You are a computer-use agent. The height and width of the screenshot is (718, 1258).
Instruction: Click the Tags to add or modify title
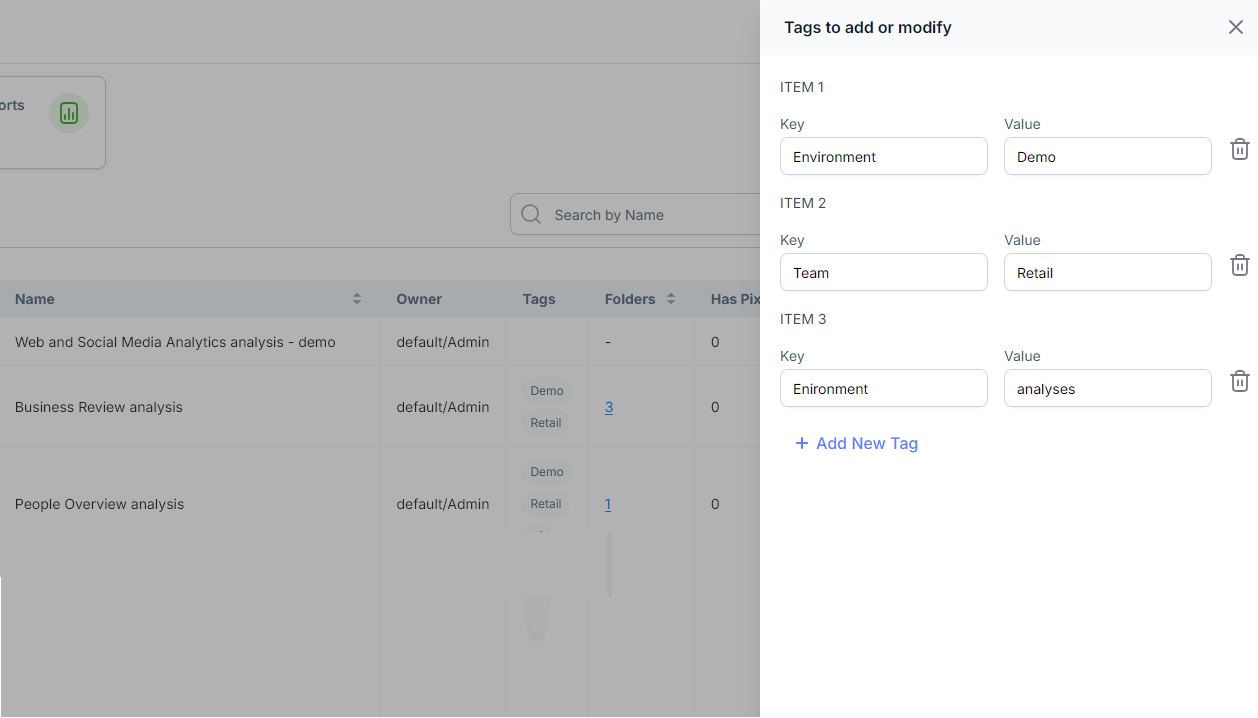[x=868, y=27]
